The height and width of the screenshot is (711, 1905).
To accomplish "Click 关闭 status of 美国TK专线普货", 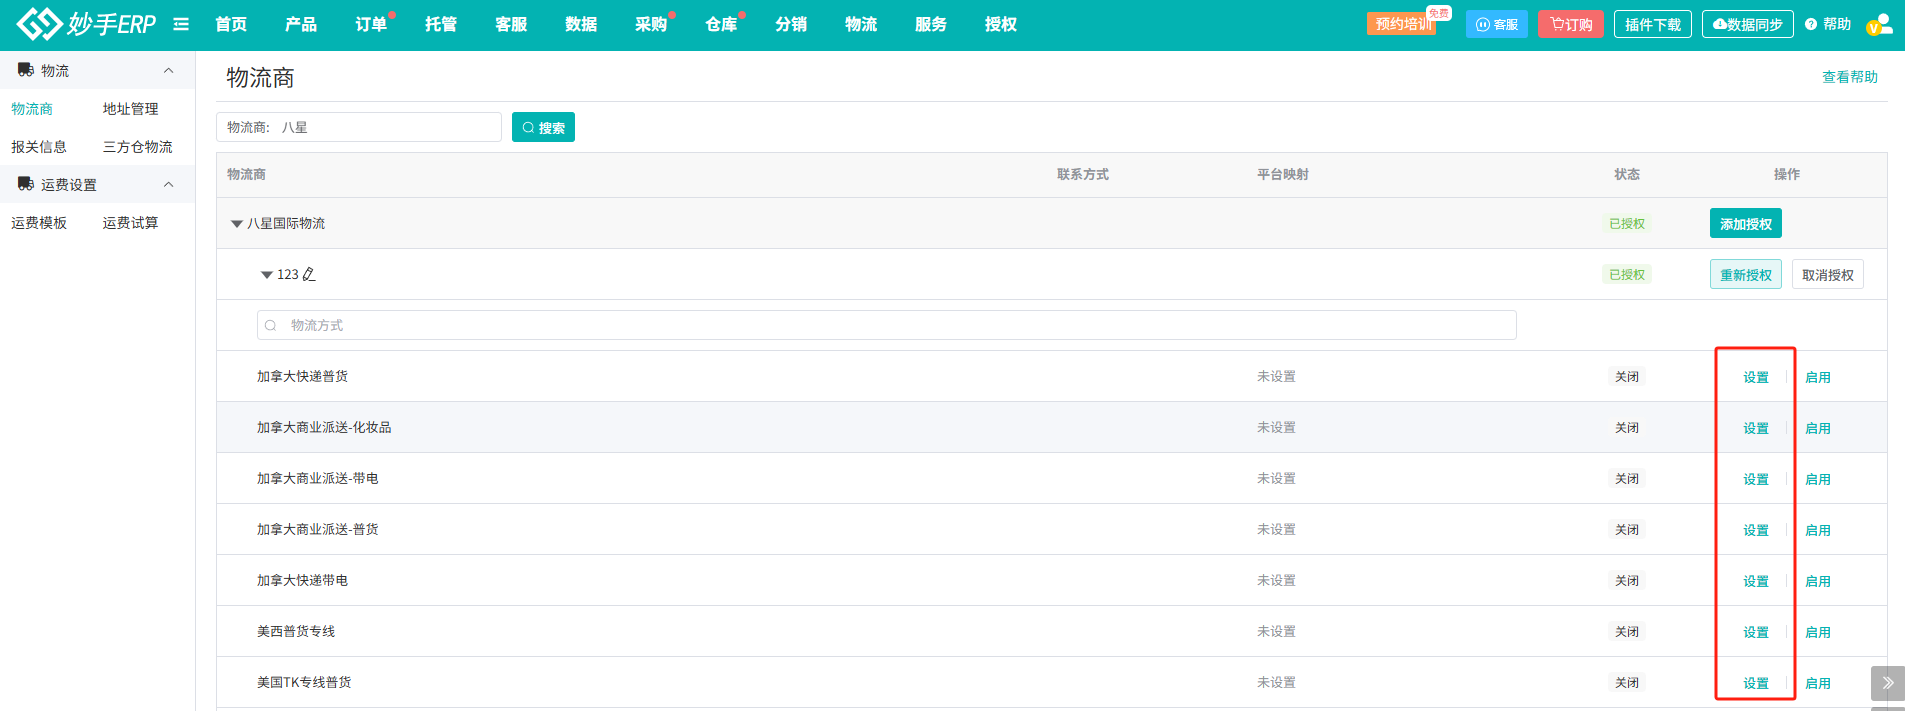I will click(1627, 682).
